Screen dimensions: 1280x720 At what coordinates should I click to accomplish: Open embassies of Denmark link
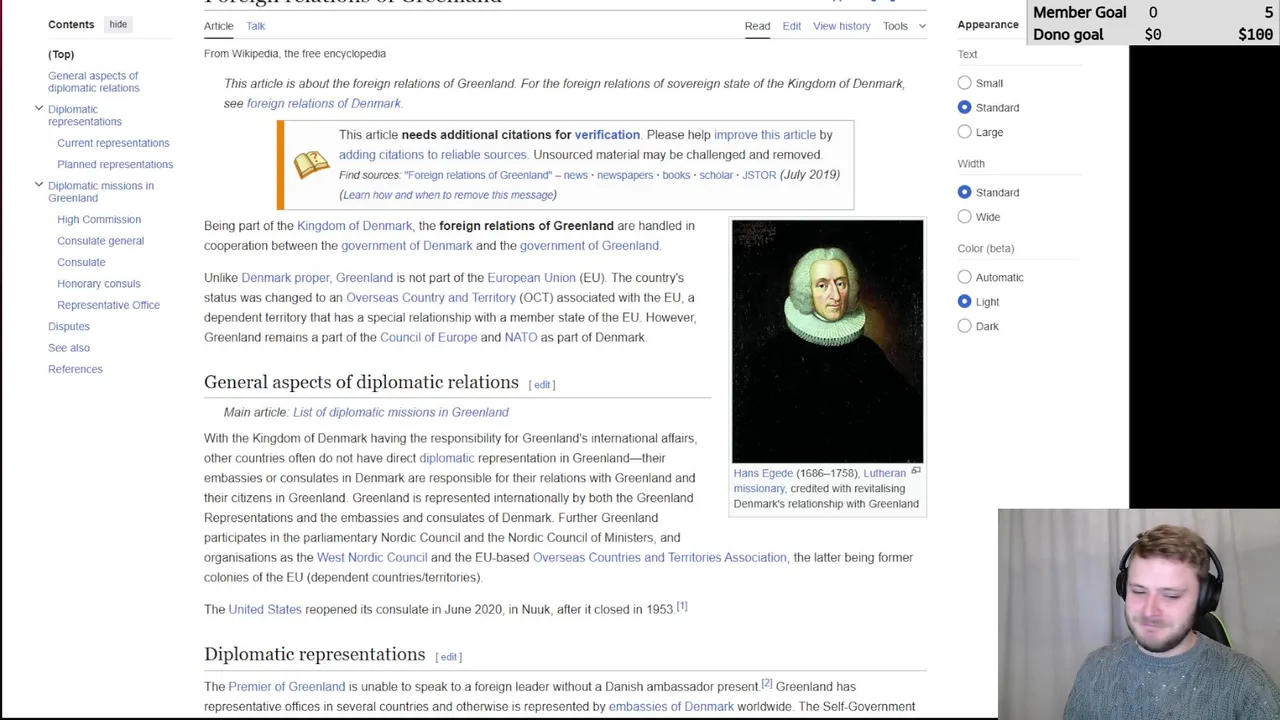pos(671,707)
